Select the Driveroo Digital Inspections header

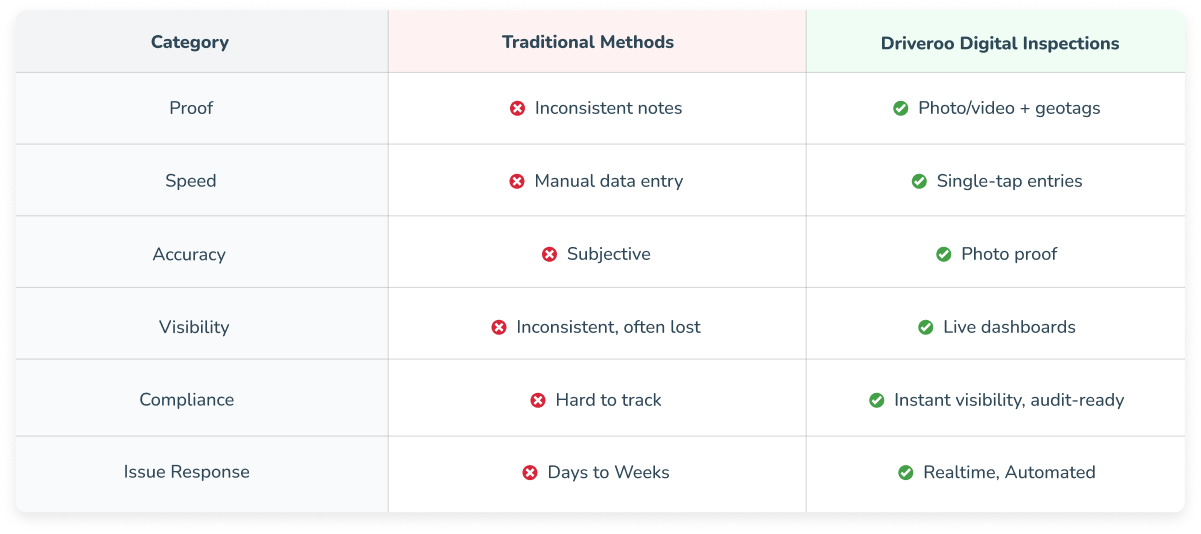tap(1000, 43)
